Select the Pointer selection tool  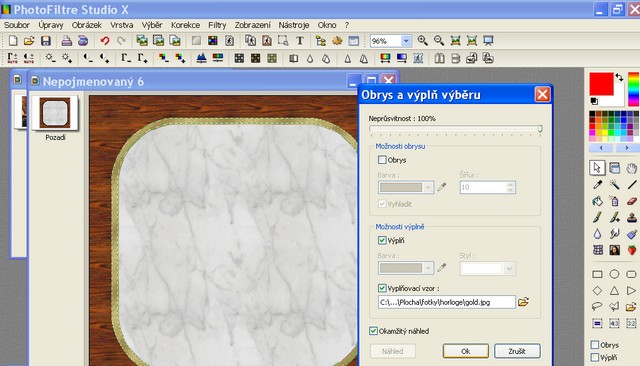pos(597,168)
